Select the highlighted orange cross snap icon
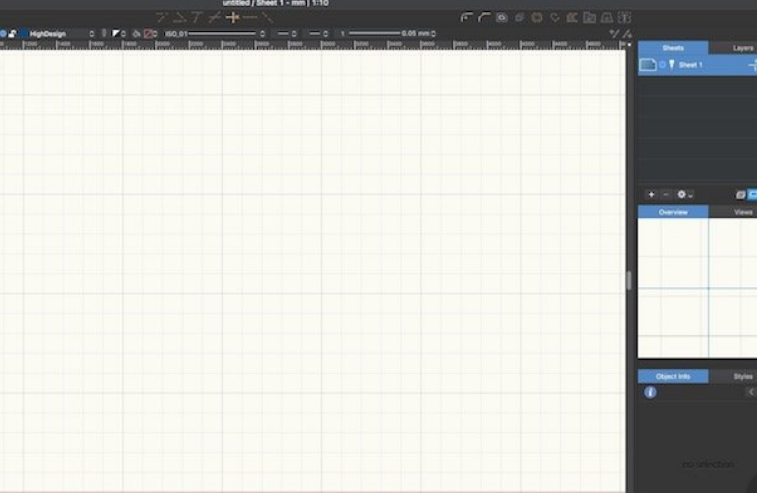The width and height of the screenshot is (758, 493). (x=233, y=17)
